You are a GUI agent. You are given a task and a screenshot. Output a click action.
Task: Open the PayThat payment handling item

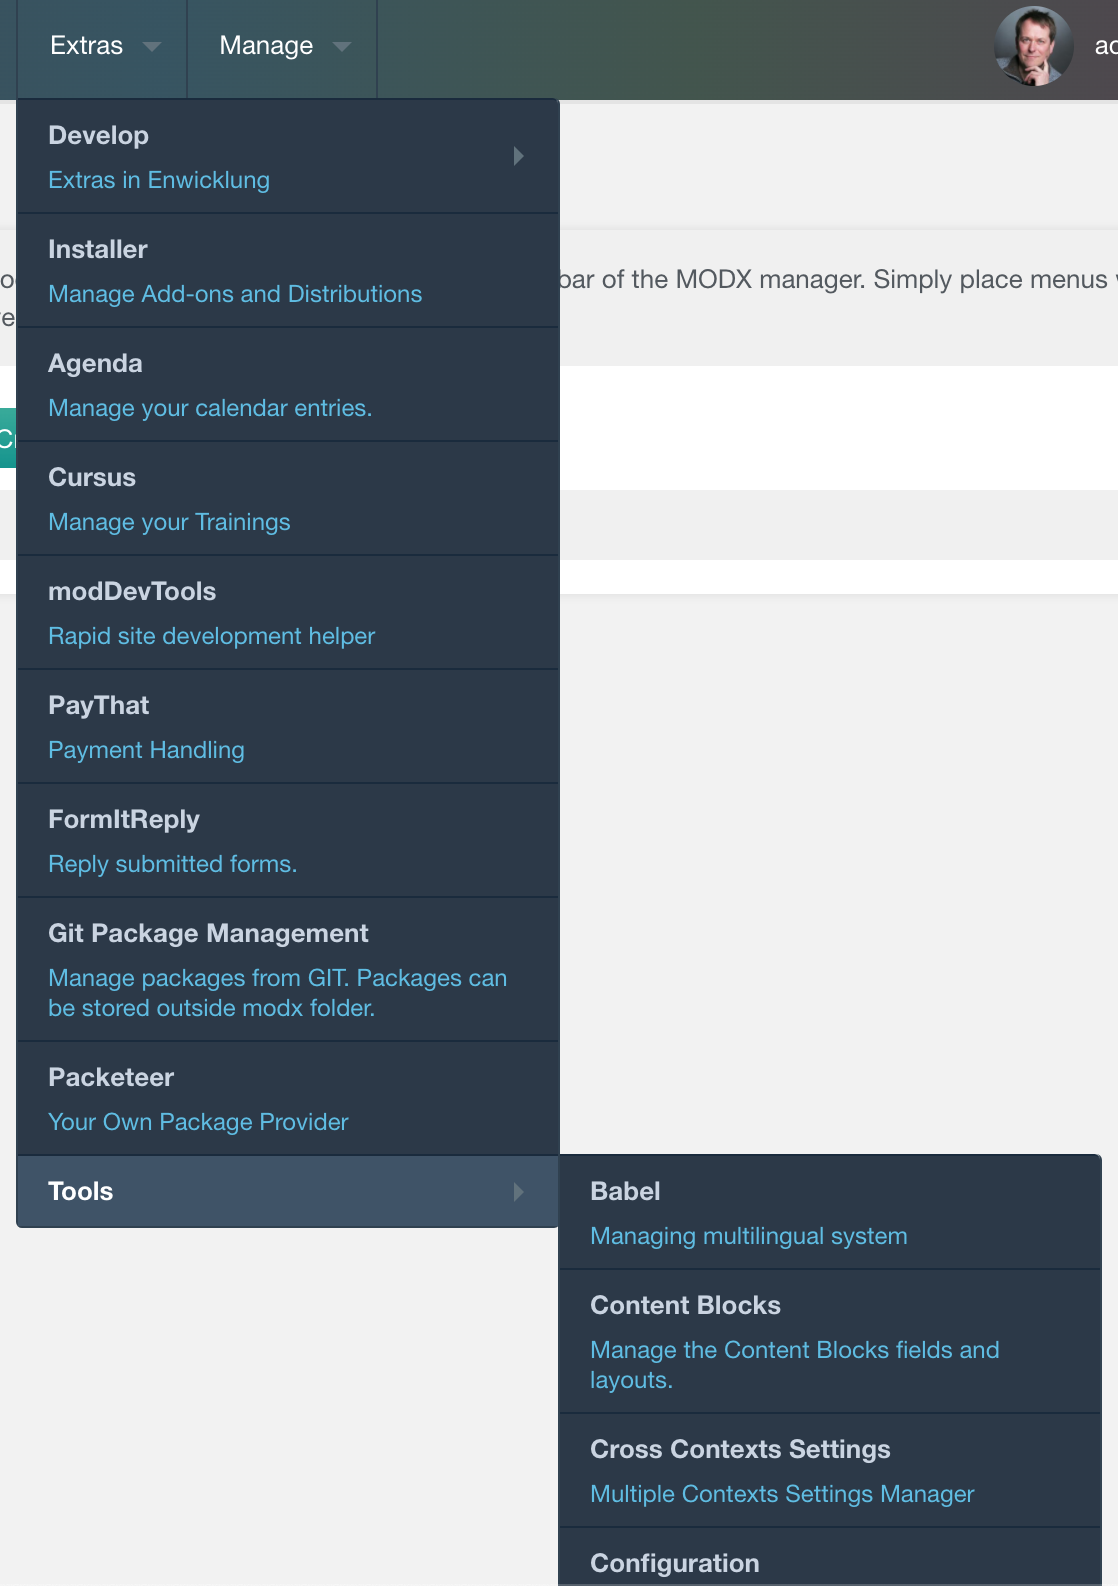(99, 705)
